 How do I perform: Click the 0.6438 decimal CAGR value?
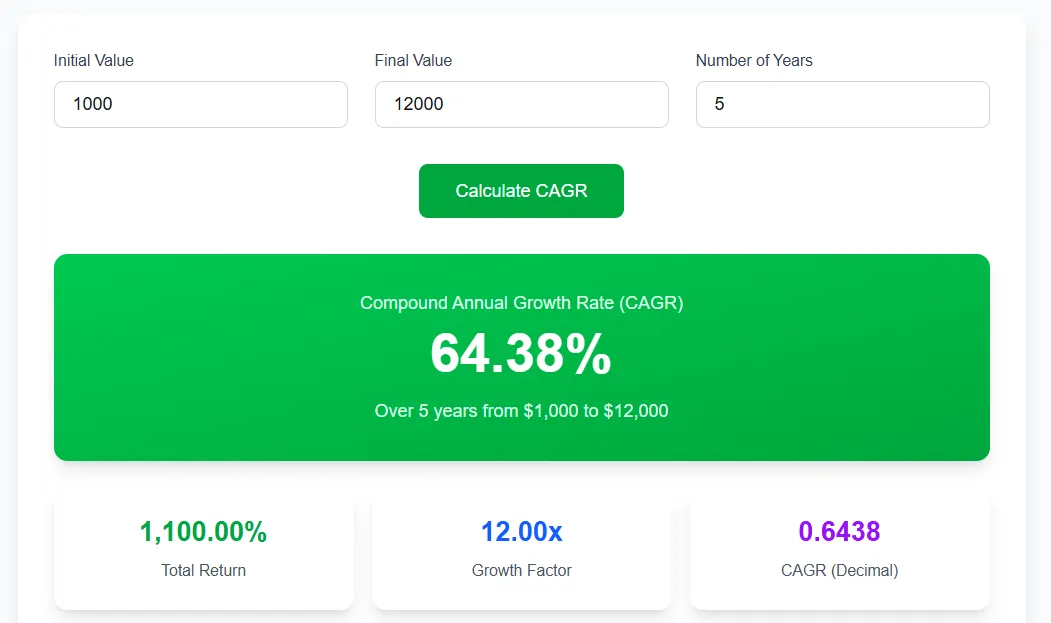[839, 532]
